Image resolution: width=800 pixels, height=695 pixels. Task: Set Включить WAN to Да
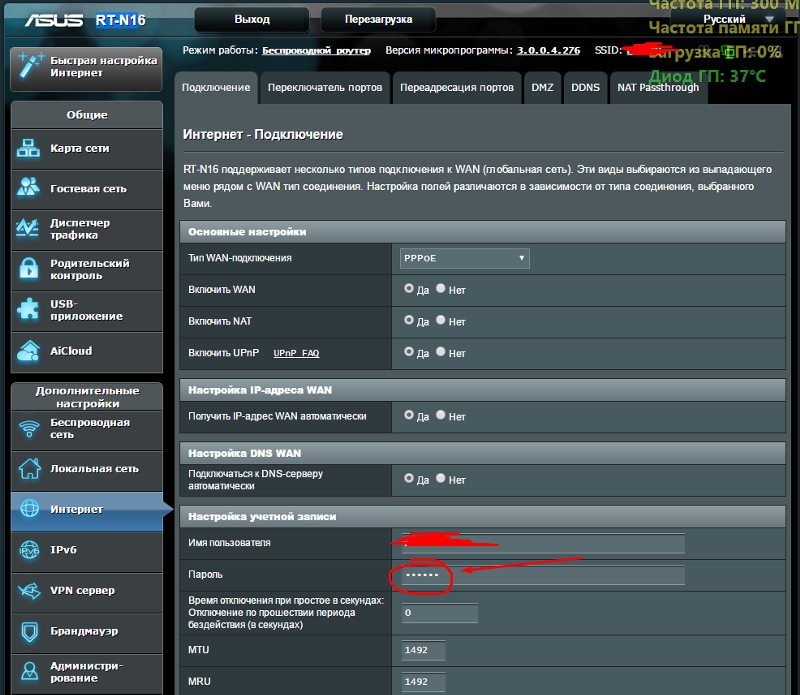pos(409,288)
